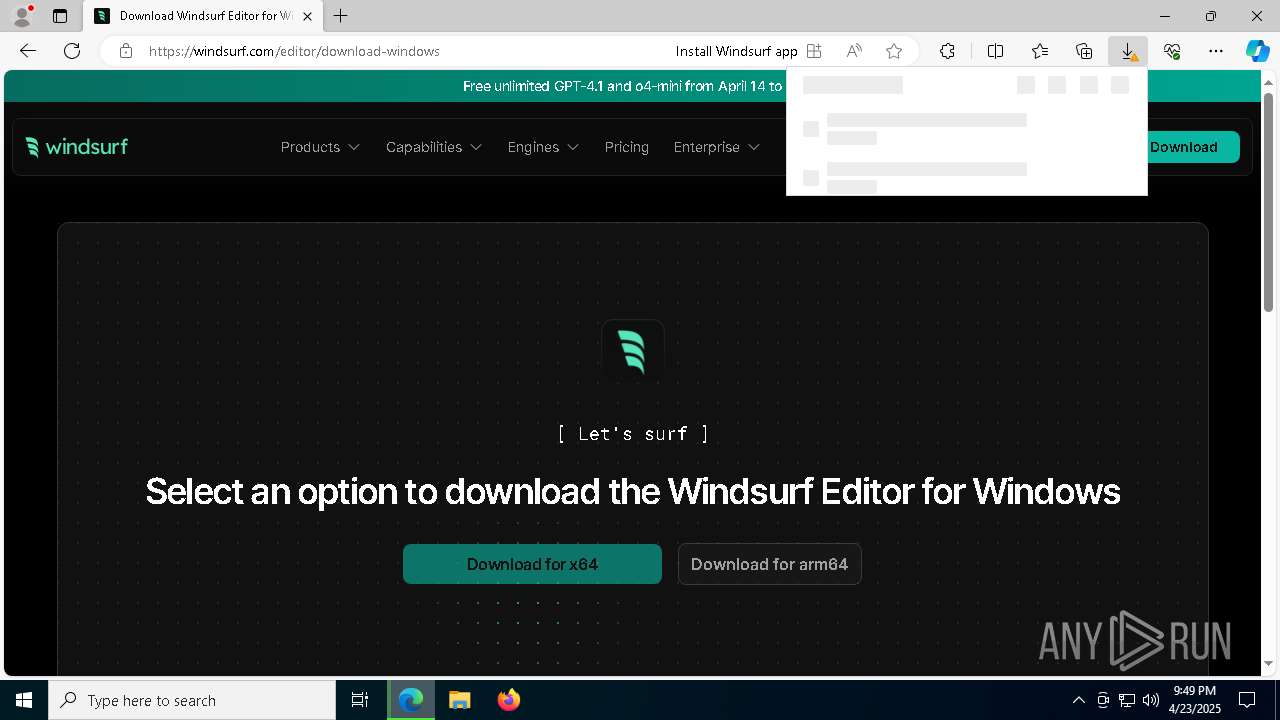Open network settings tray icon
This screenshot has height=720, width=1280.
pyautogui.click(x=1127, y=700)
